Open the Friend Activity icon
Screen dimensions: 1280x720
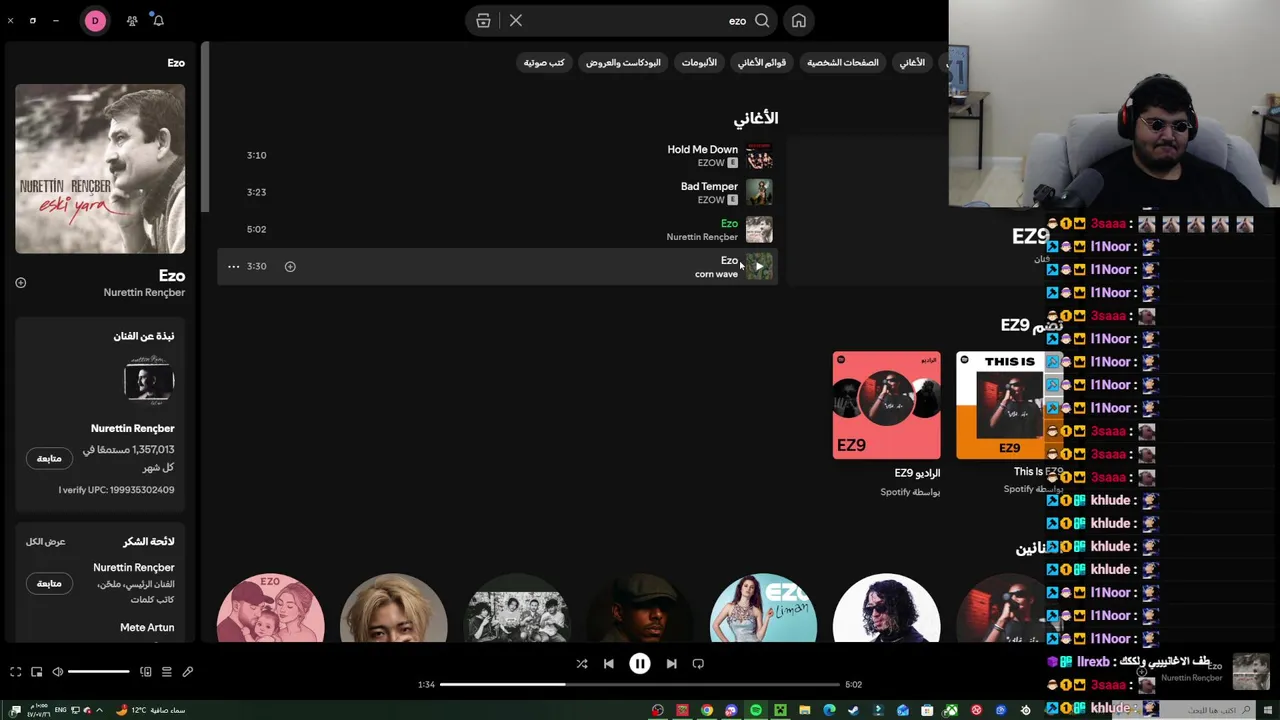coord(132,20)
